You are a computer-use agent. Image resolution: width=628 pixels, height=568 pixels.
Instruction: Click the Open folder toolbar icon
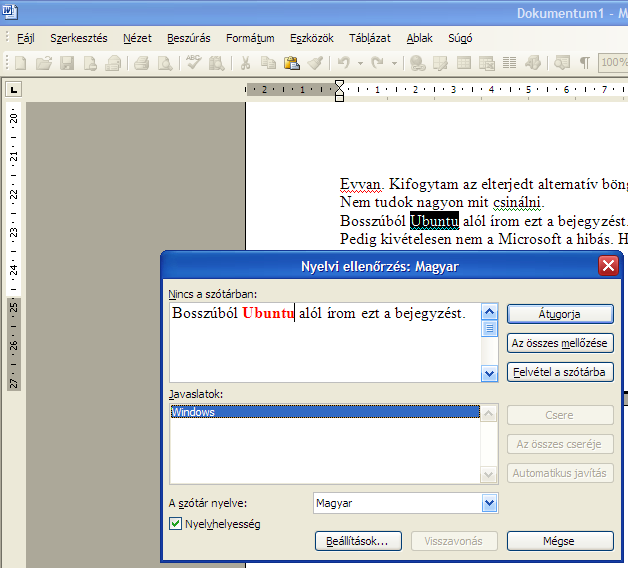click(44, 63)
